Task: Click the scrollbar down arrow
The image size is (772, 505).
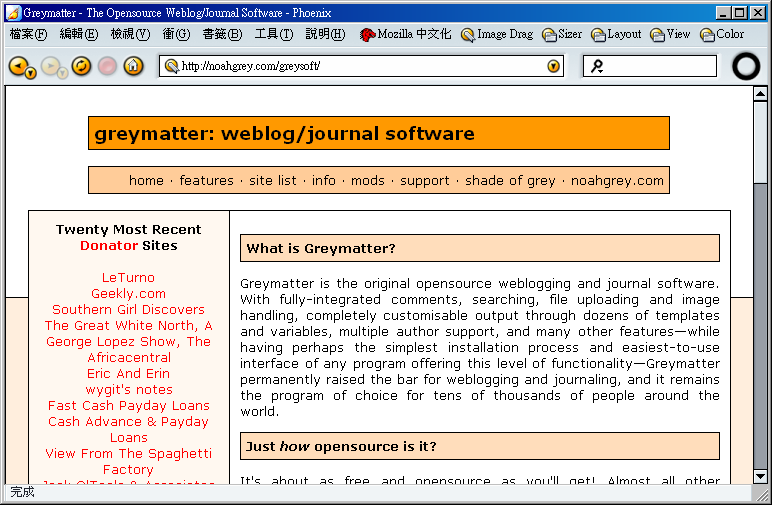Action: [760, 476]
